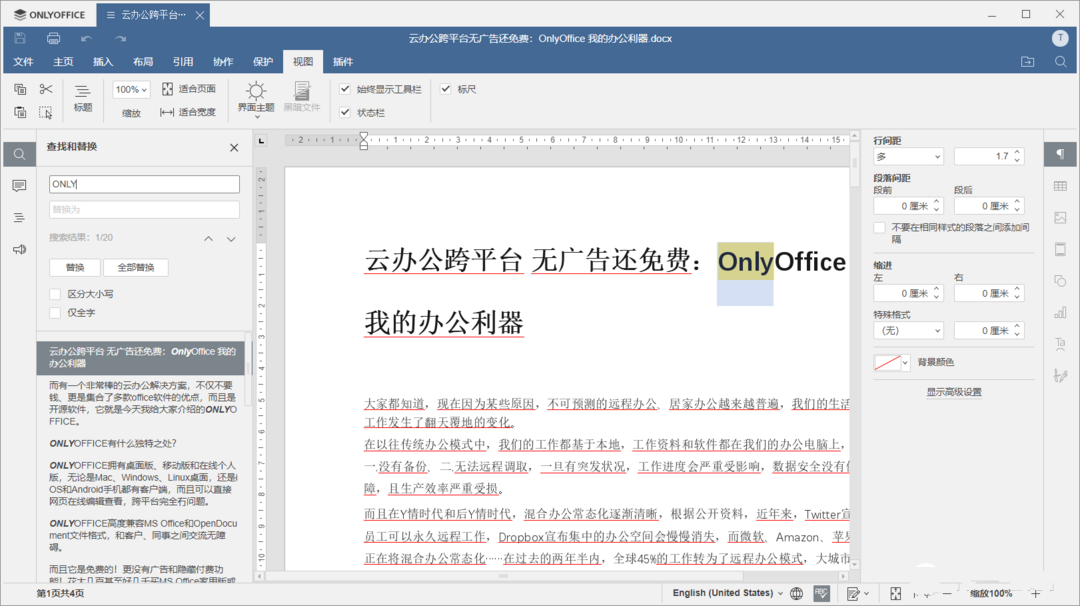Select search result 'ONLYOFFICE有什么独特之处?'
Image resolution: width=1080 pixels, height=606 pixels.
pyautogui.click(x=141, y=443)
